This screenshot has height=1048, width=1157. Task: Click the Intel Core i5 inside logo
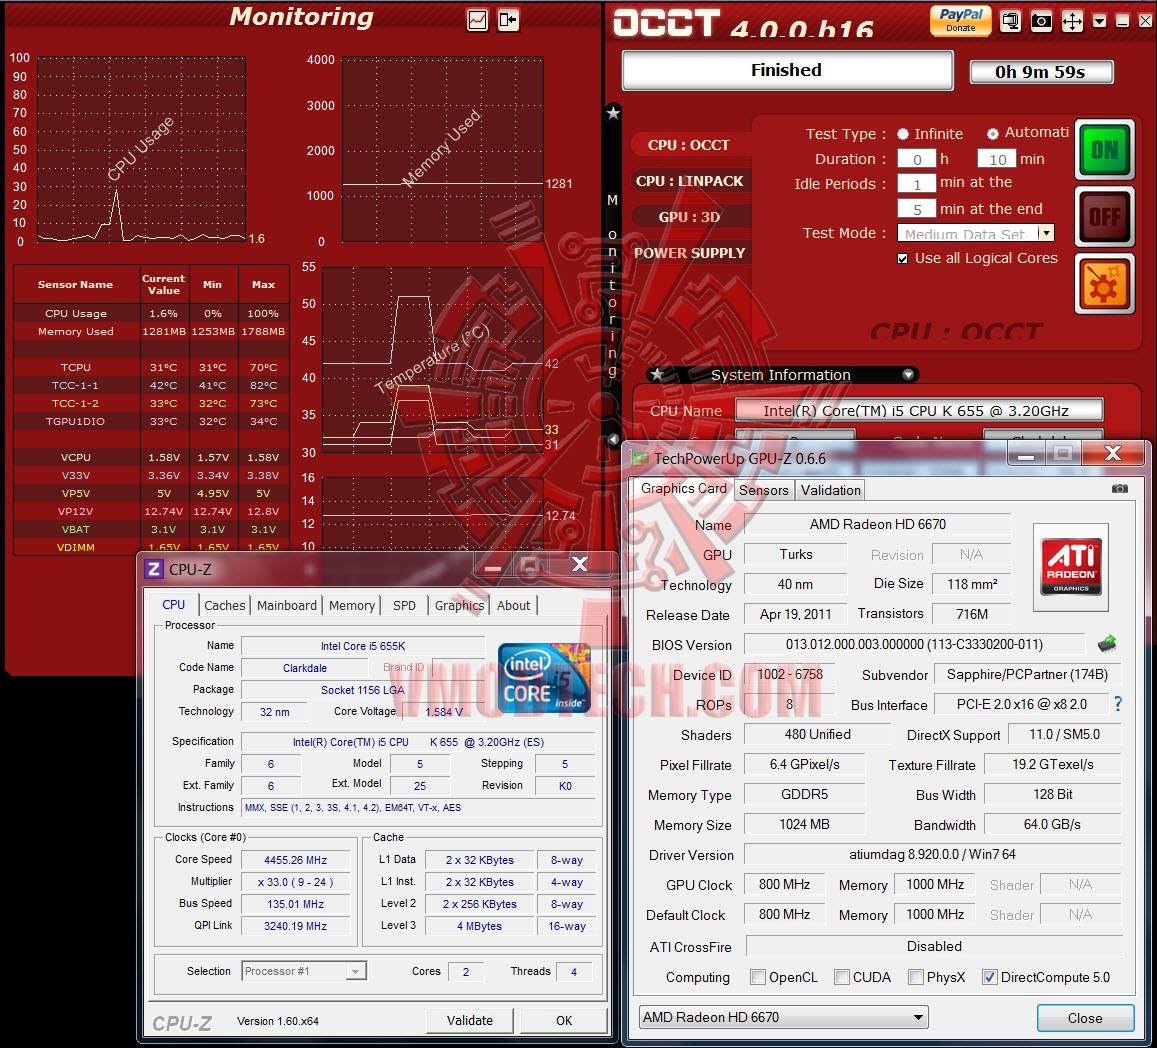(545, 678)
